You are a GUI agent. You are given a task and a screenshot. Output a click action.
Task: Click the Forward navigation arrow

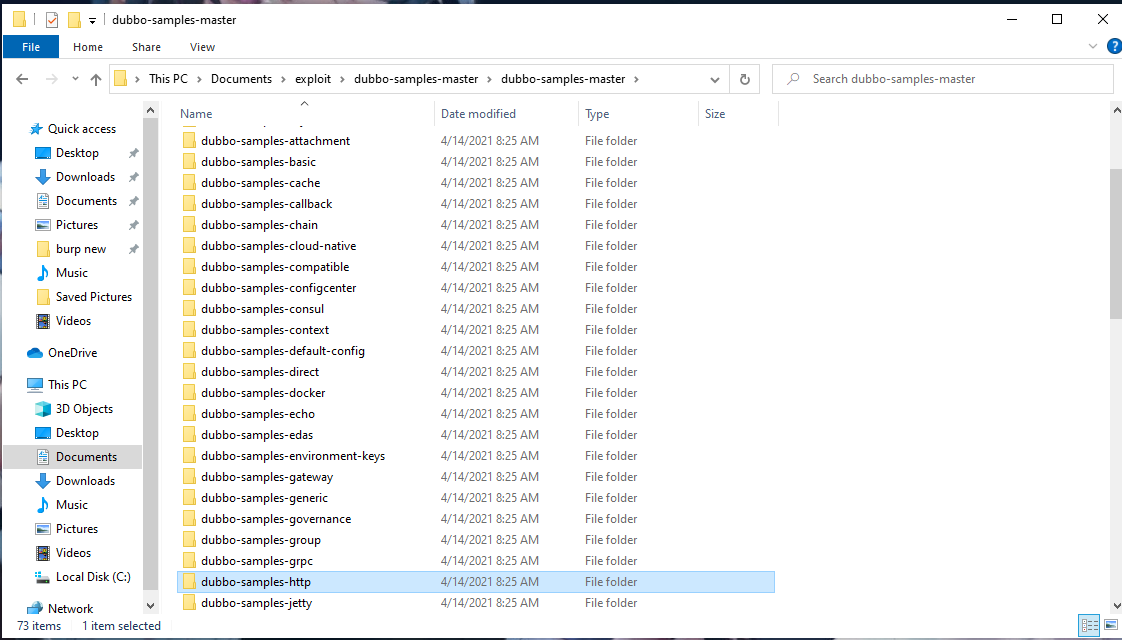52,79
